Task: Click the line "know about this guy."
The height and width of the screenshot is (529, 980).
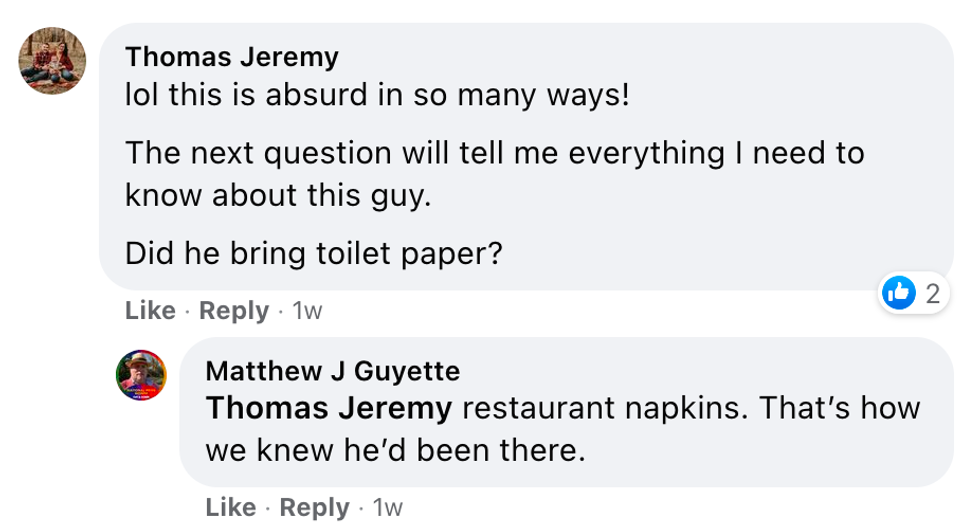Action: pos(277,195)
